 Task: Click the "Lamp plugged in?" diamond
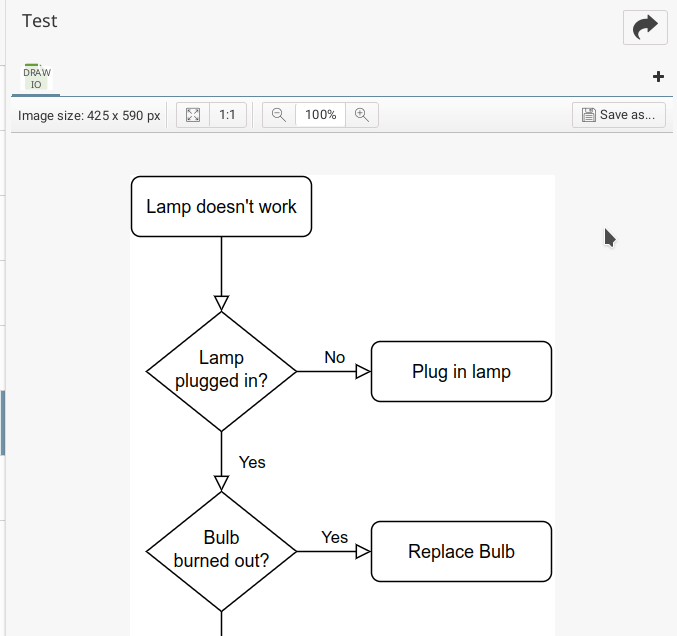click(x=221, y=371)
